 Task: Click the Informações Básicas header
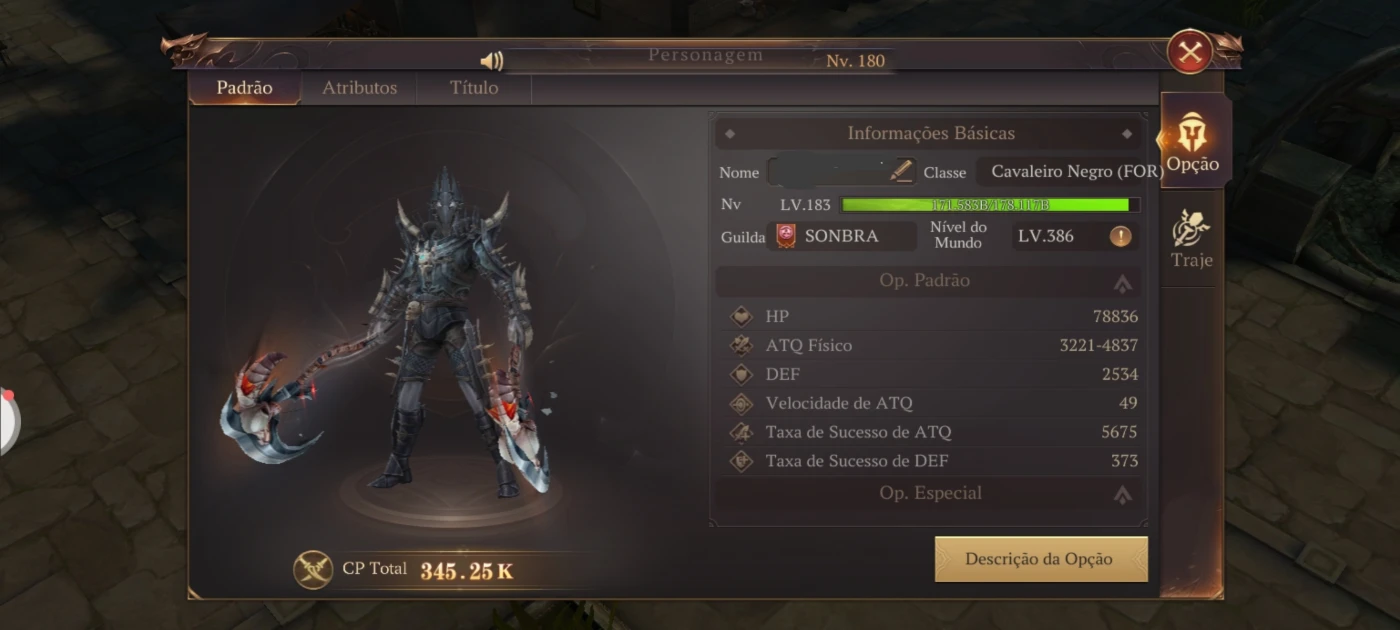click(x=930, y=133)
